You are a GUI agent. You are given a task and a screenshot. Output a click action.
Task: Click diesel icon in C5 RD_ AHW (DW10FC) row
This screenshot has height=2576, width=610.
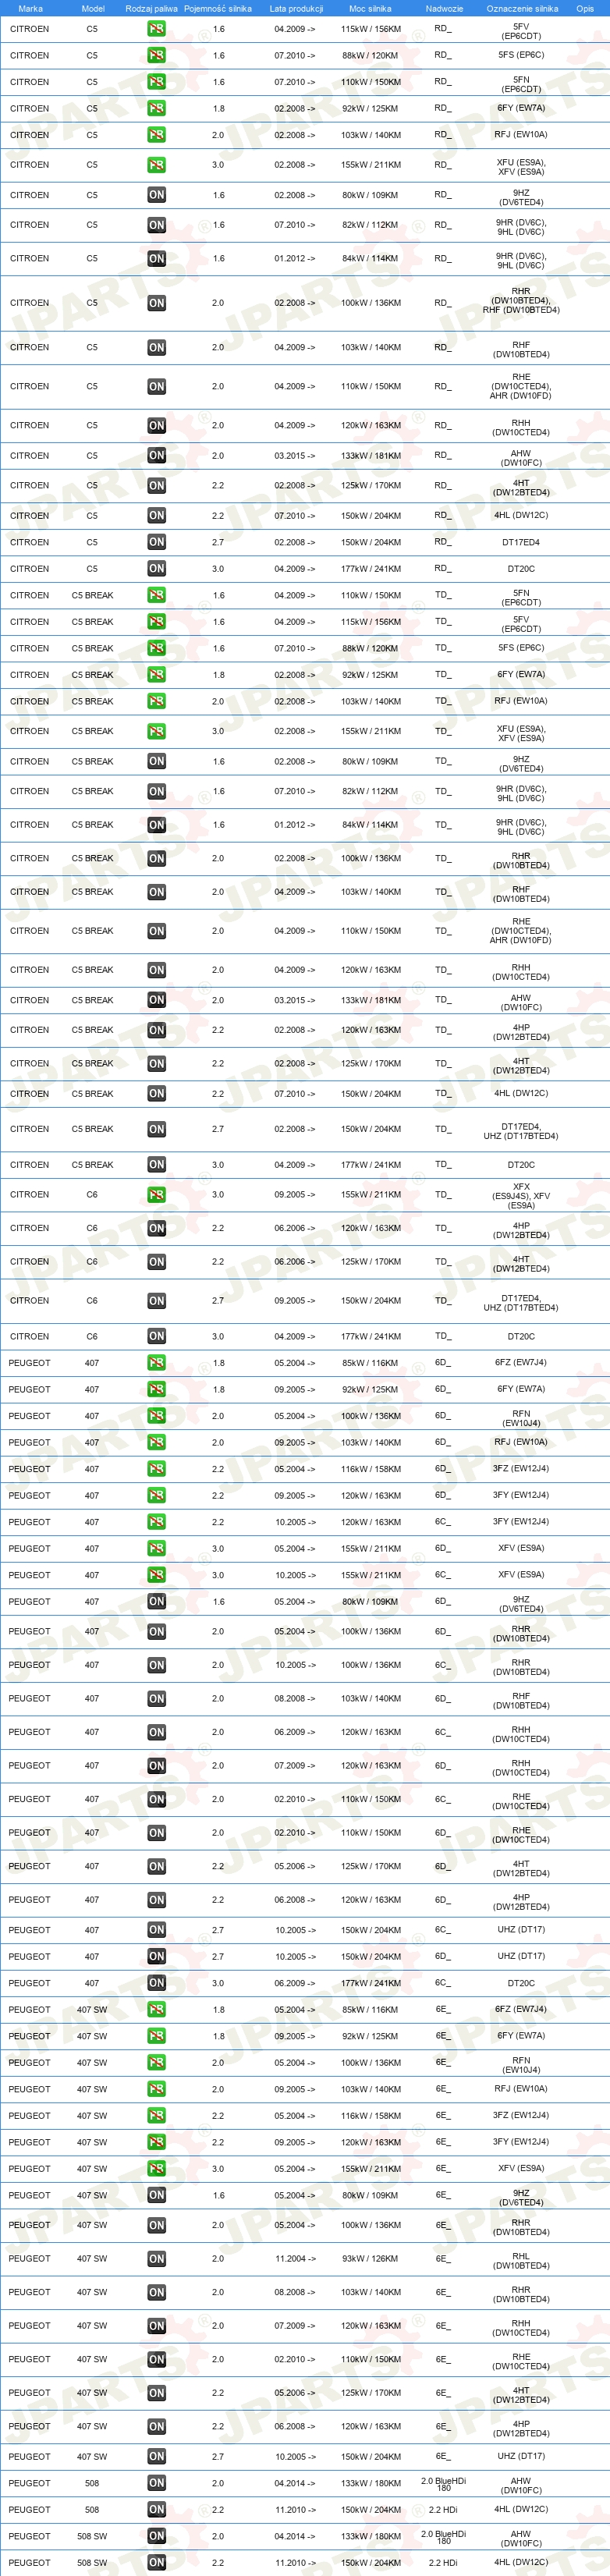pos(156,456)
